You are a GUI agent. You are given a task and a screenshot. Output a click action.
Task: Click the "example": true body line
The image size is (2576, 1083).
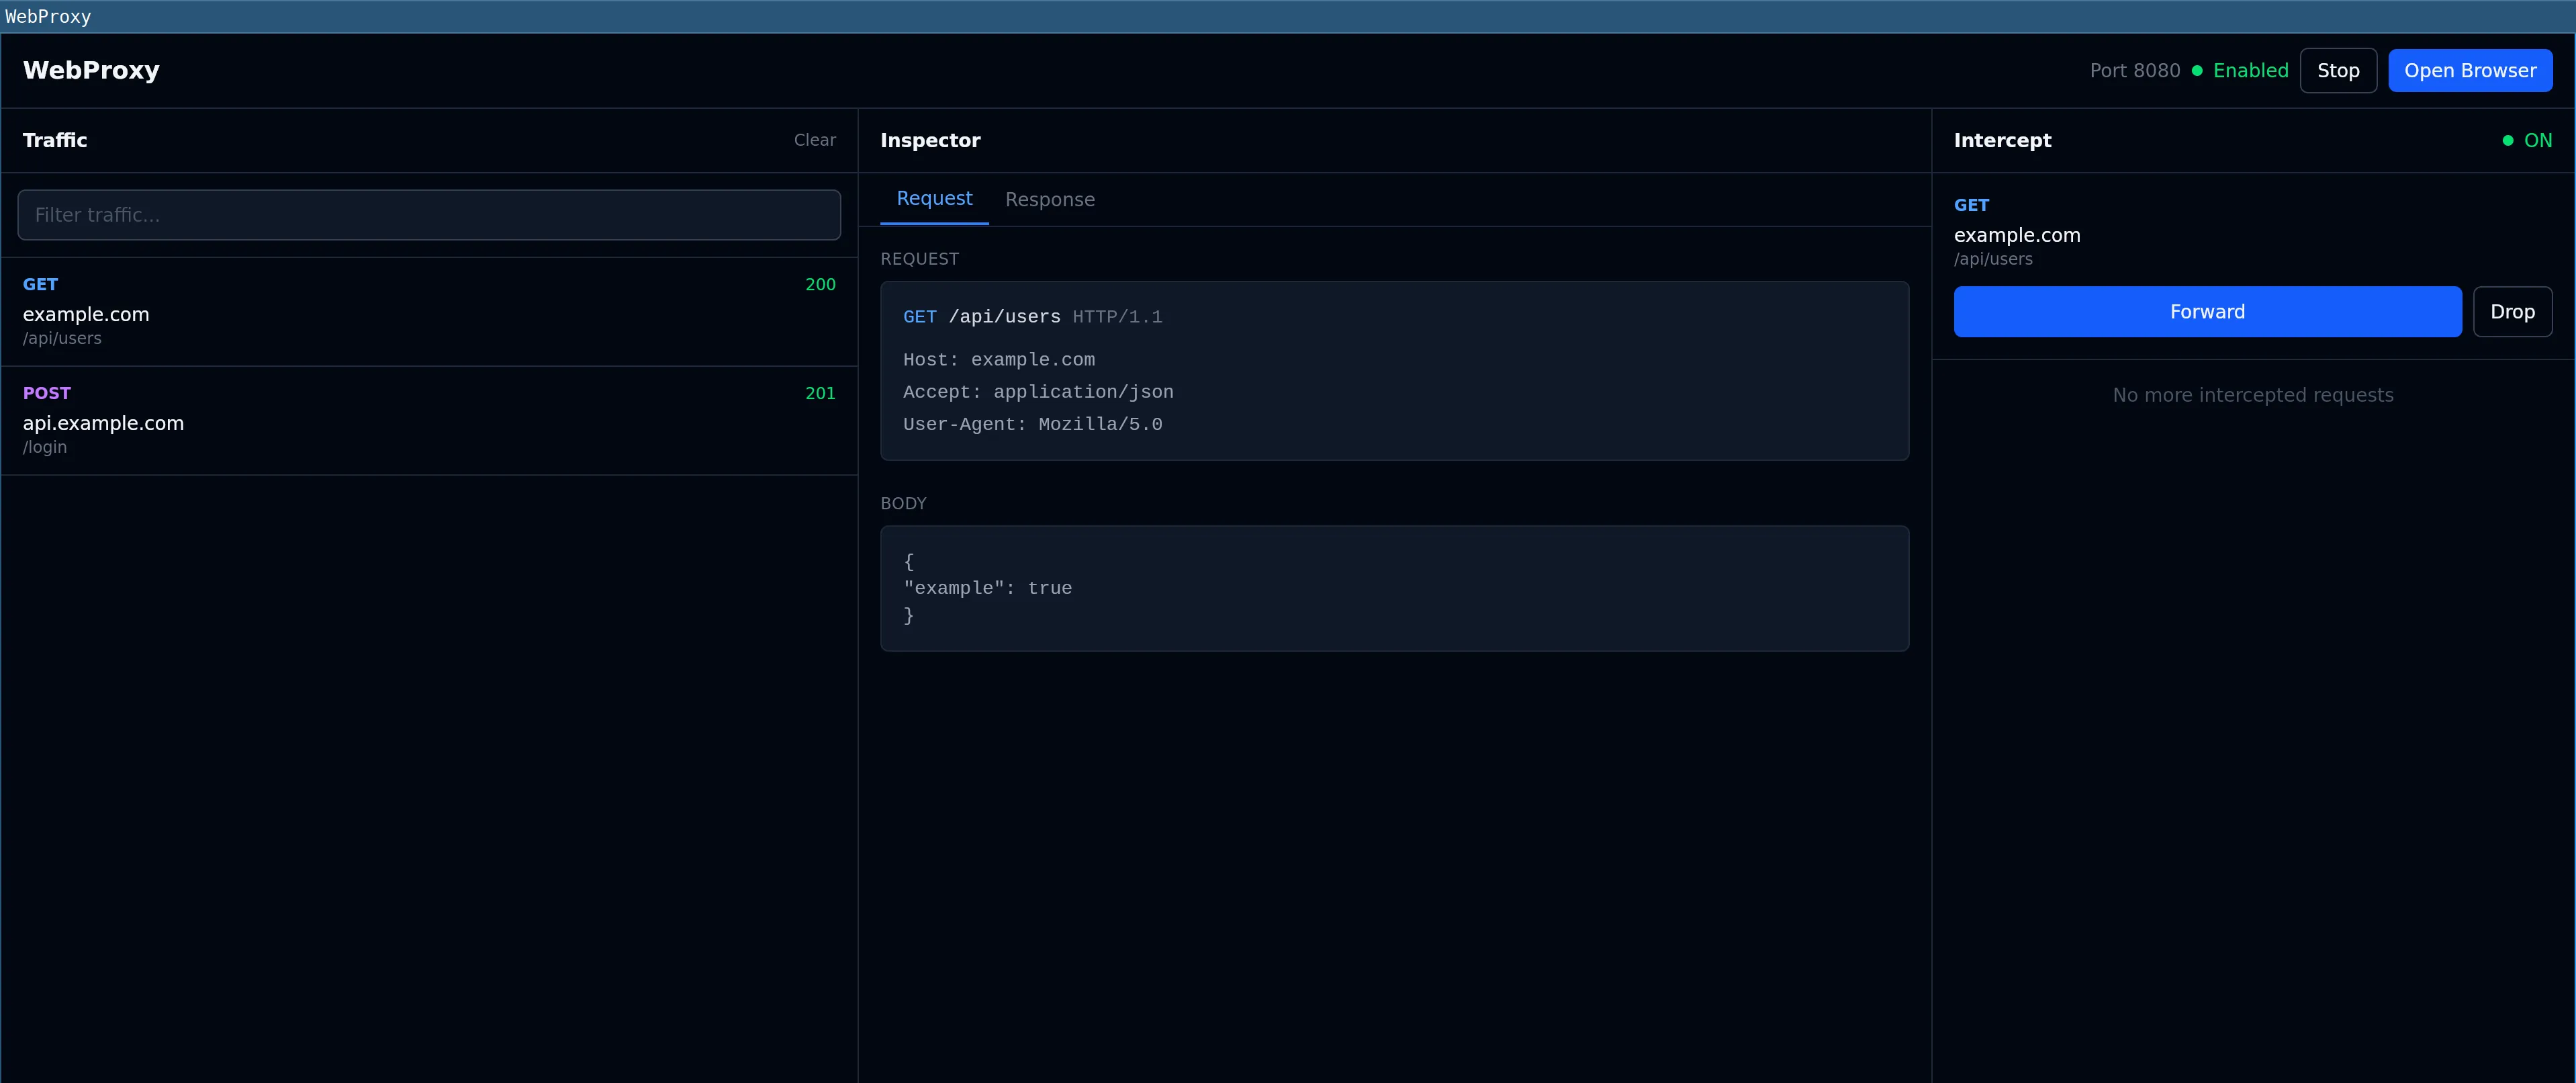(x=988, y=588)
